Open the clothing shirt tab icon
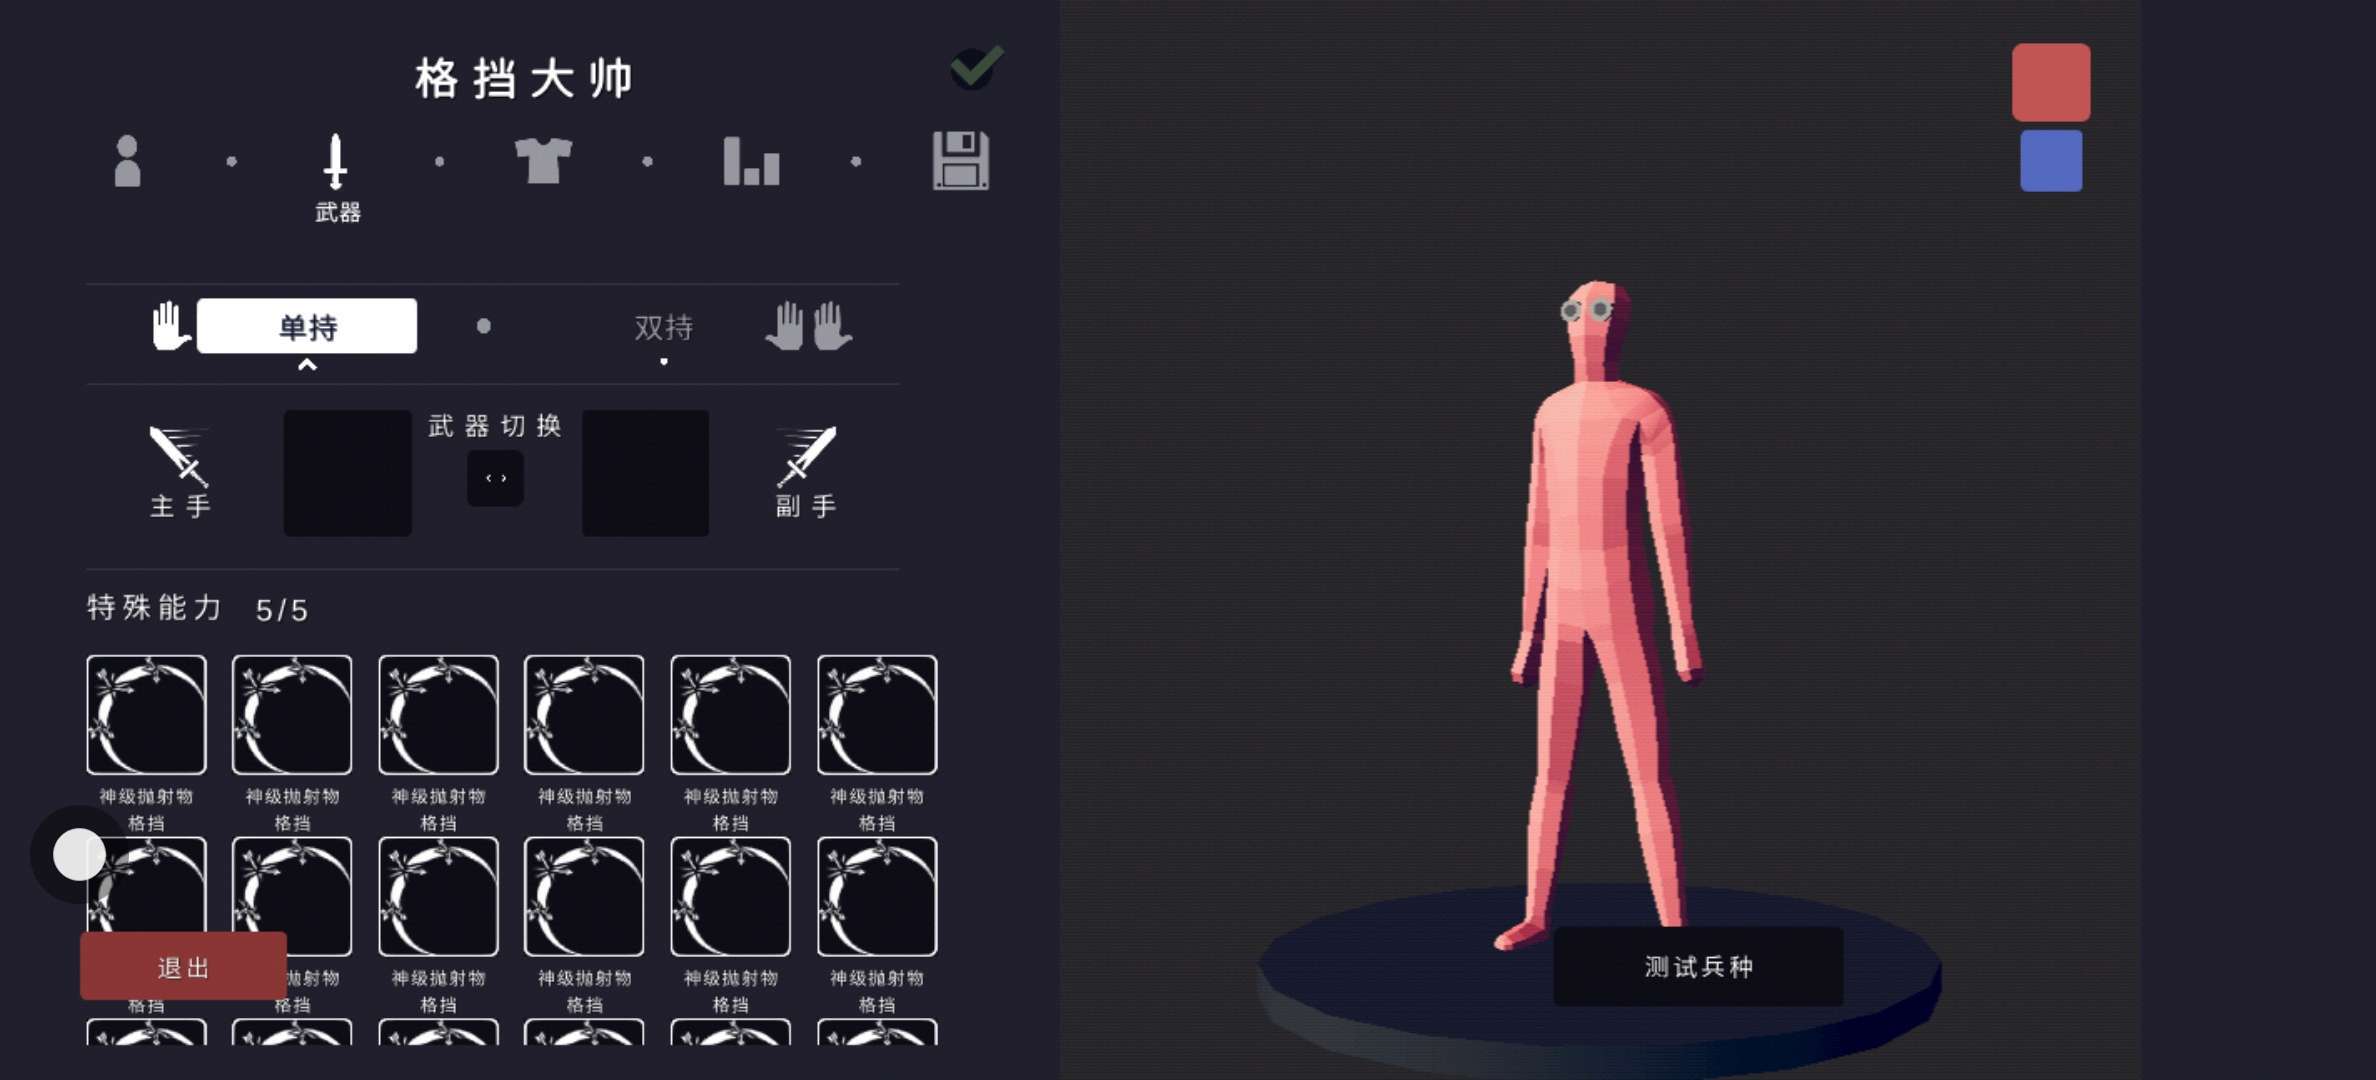The height and width of the screenshot is (1080, 2376). click(543, 161)
